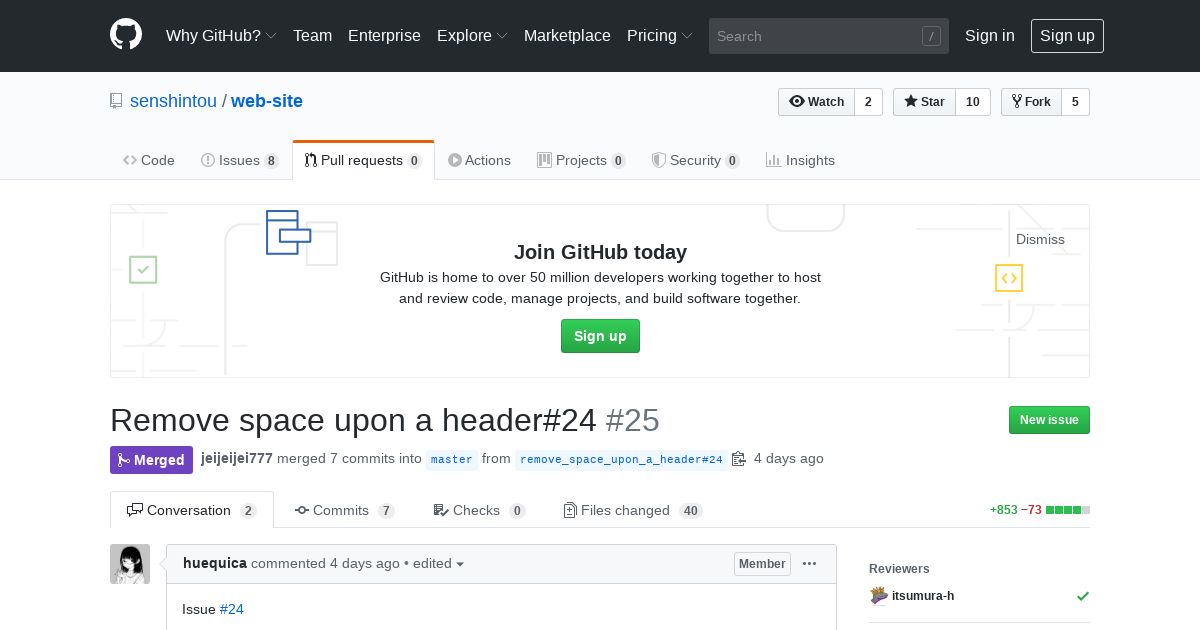
Task: Open the Files changed tab
Action: point(632,510)
